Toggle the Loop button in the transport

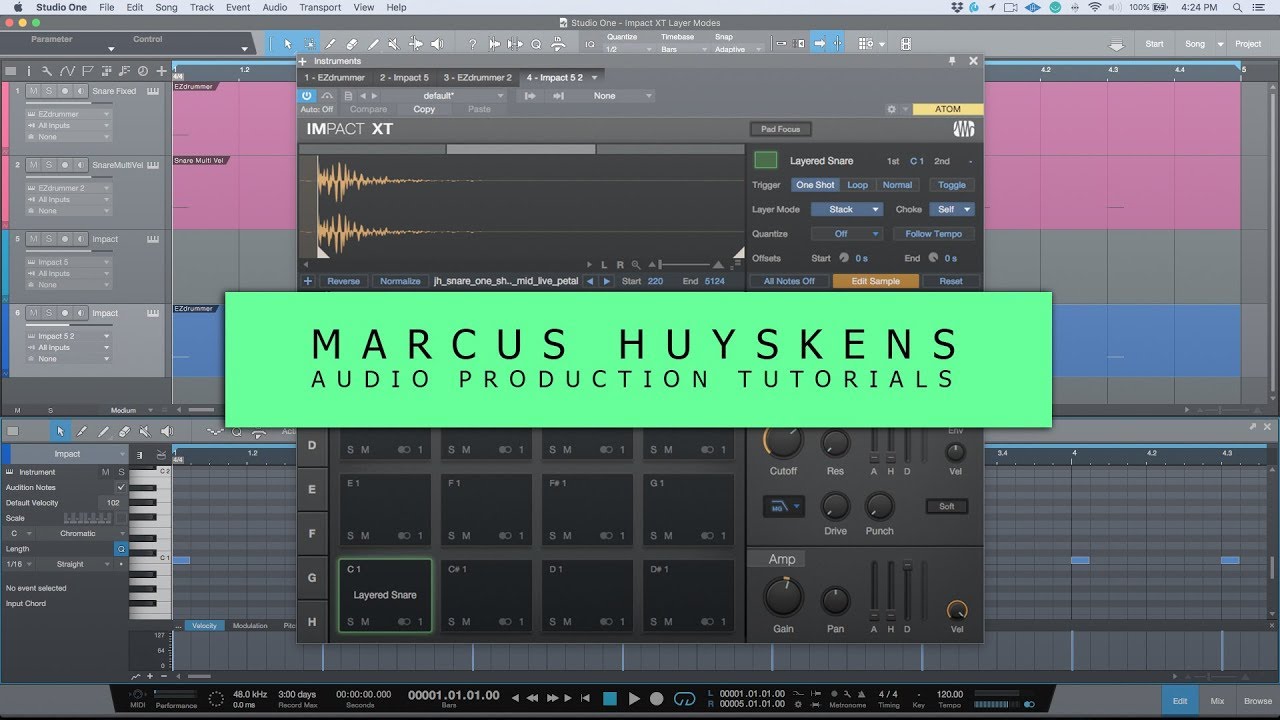click(685, 699)
